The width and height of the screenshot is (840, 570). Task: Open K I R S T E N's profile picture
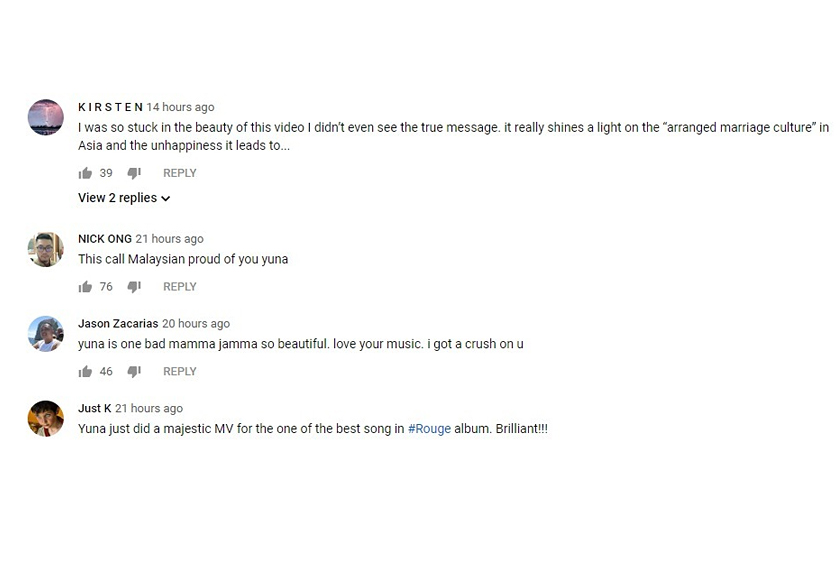(x=46, y=118)
